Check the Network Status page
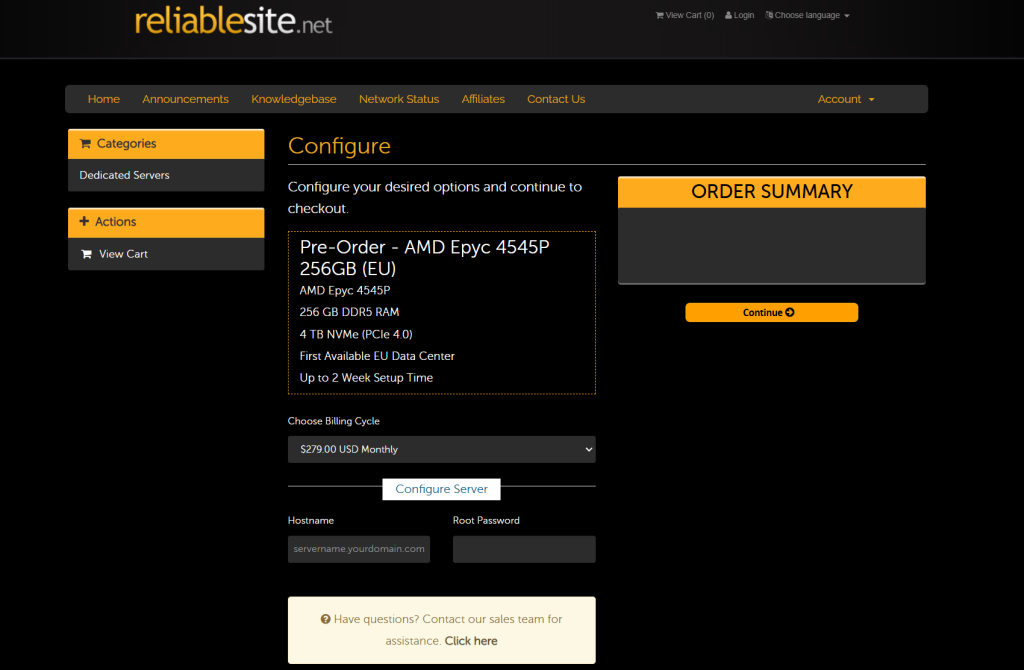This screenshot has width=1024, height=670. (x=399, y=99)
